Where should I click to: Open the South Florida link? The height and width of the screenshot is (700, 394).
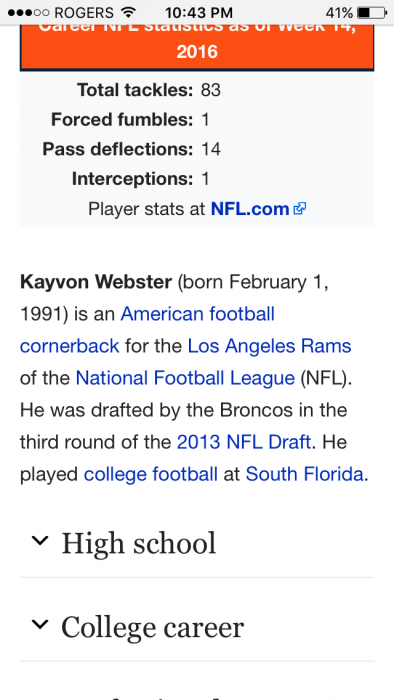[x=304, y=474]
